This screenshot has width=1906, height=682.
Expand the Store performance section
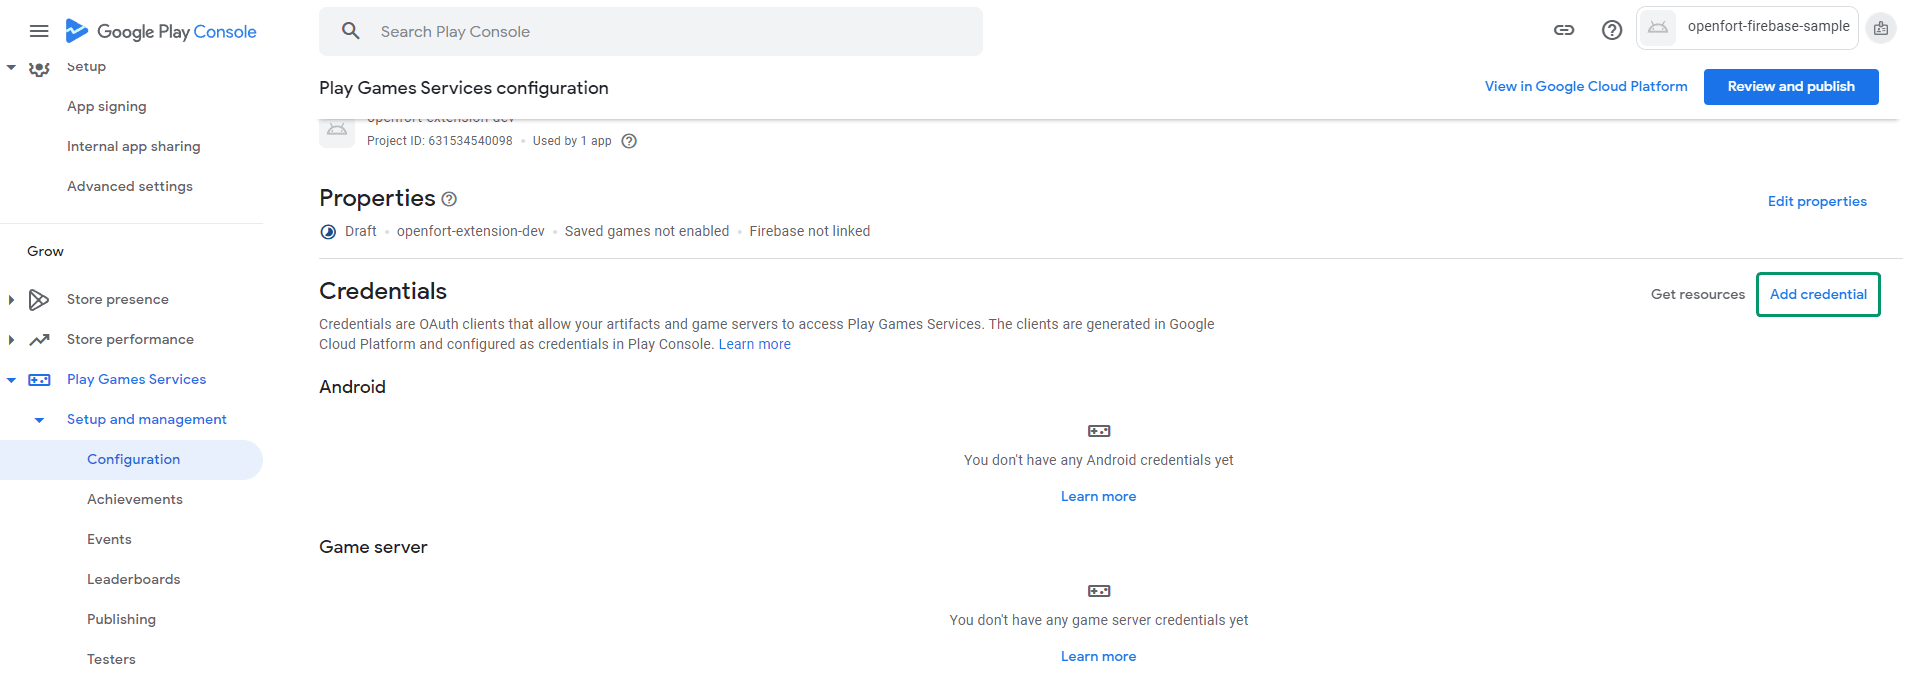[11, 340]
